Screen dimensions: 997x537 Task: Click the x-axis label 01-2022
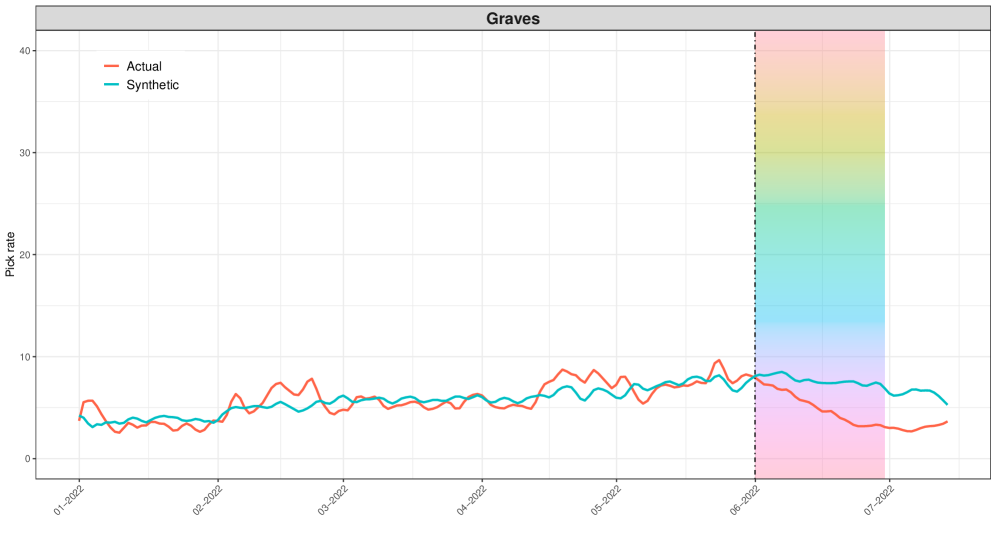pos(69,500)
